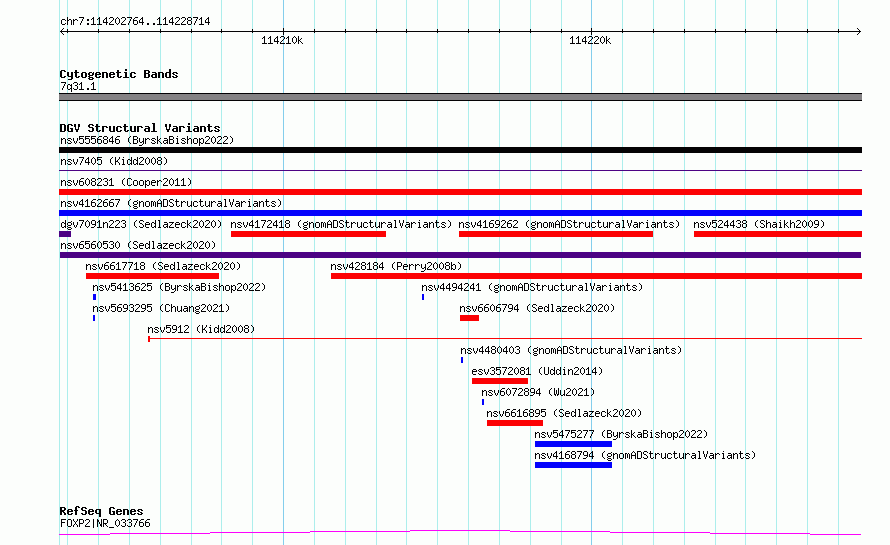The width and height of the screenshot is (890, 545).
Task: Select the blue bar under nsv4168794
Action: pos(573,465)
